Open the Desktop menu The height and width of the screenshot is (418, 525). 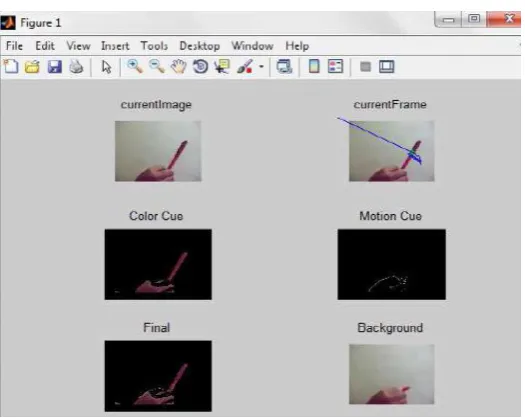point(200,46)
